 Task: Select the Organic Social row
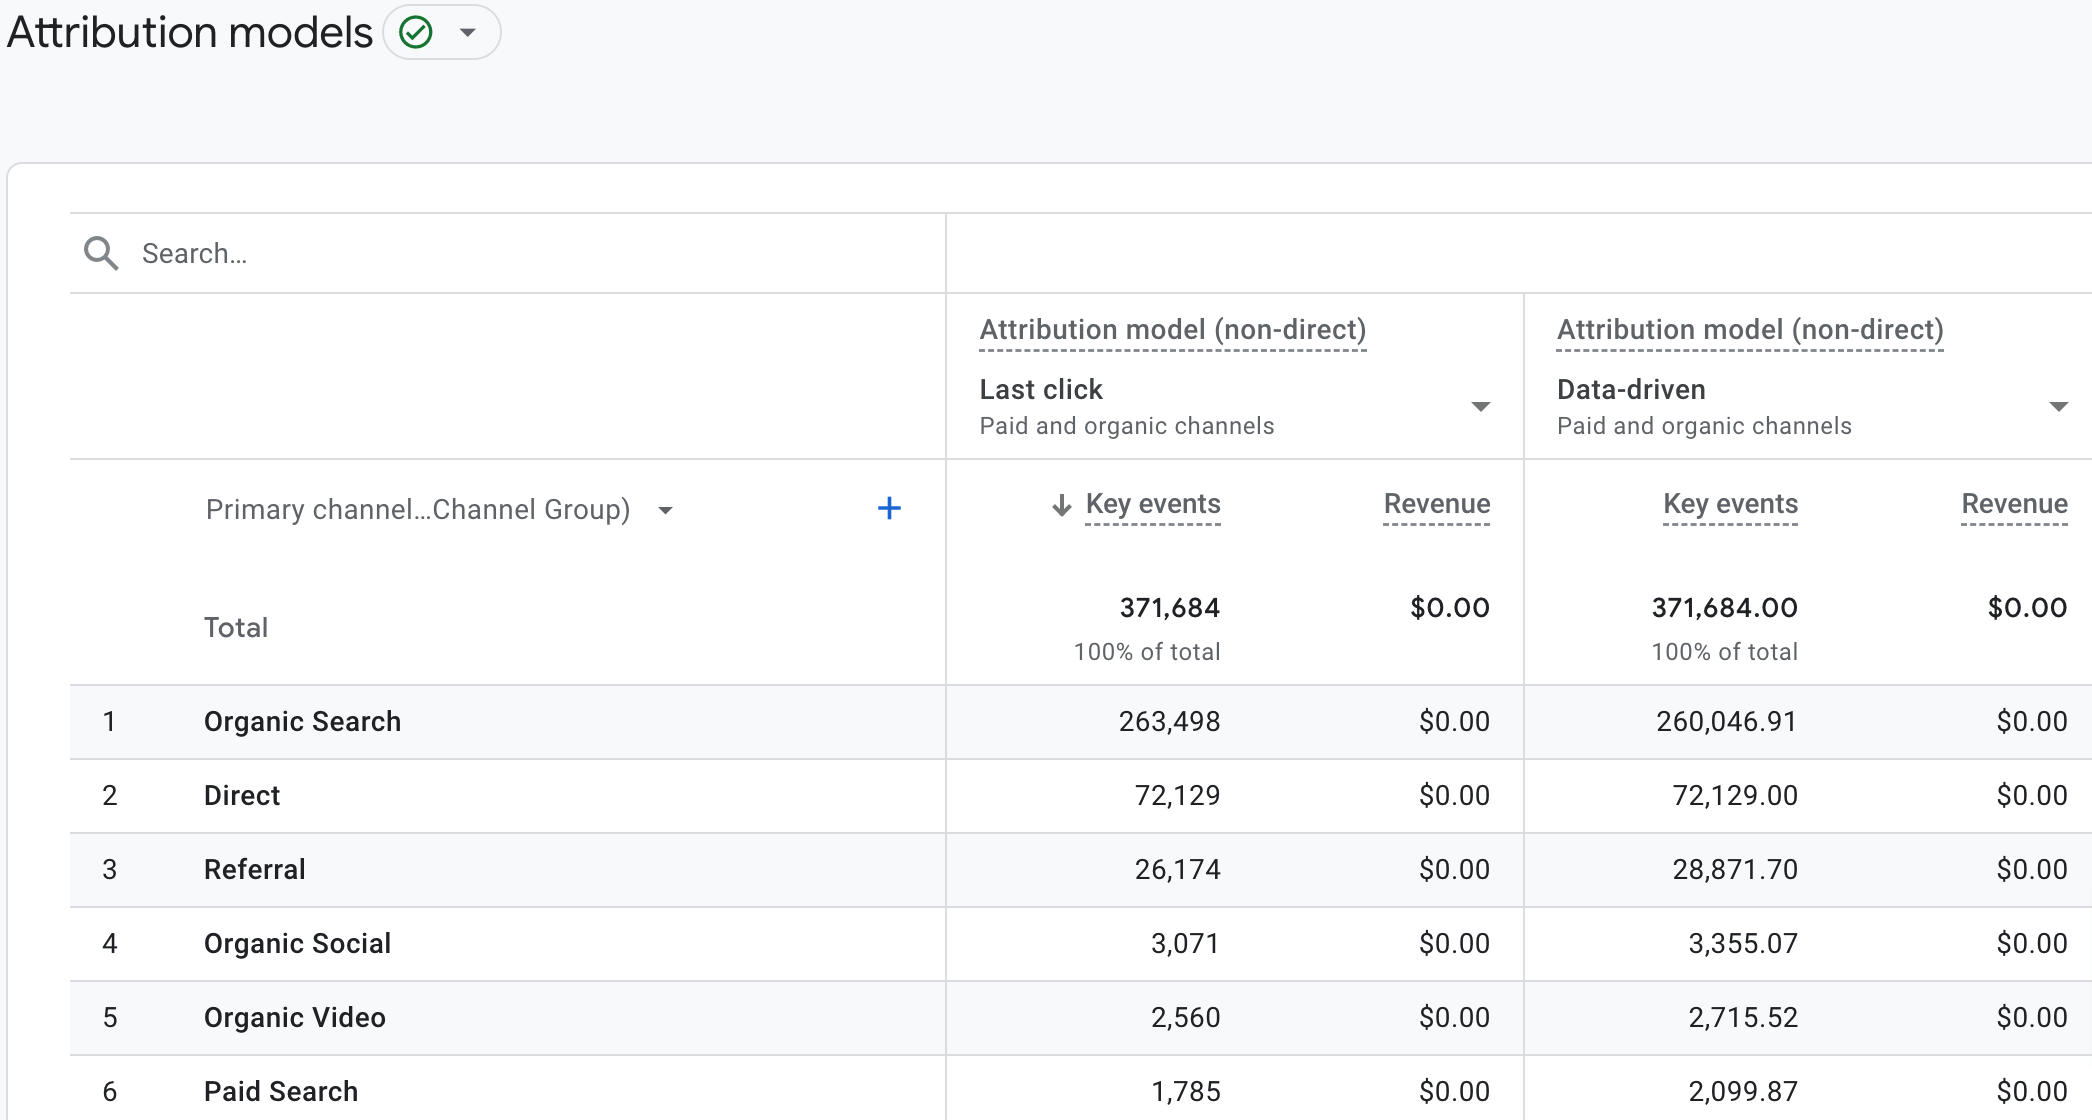(x=1081, y=944)
